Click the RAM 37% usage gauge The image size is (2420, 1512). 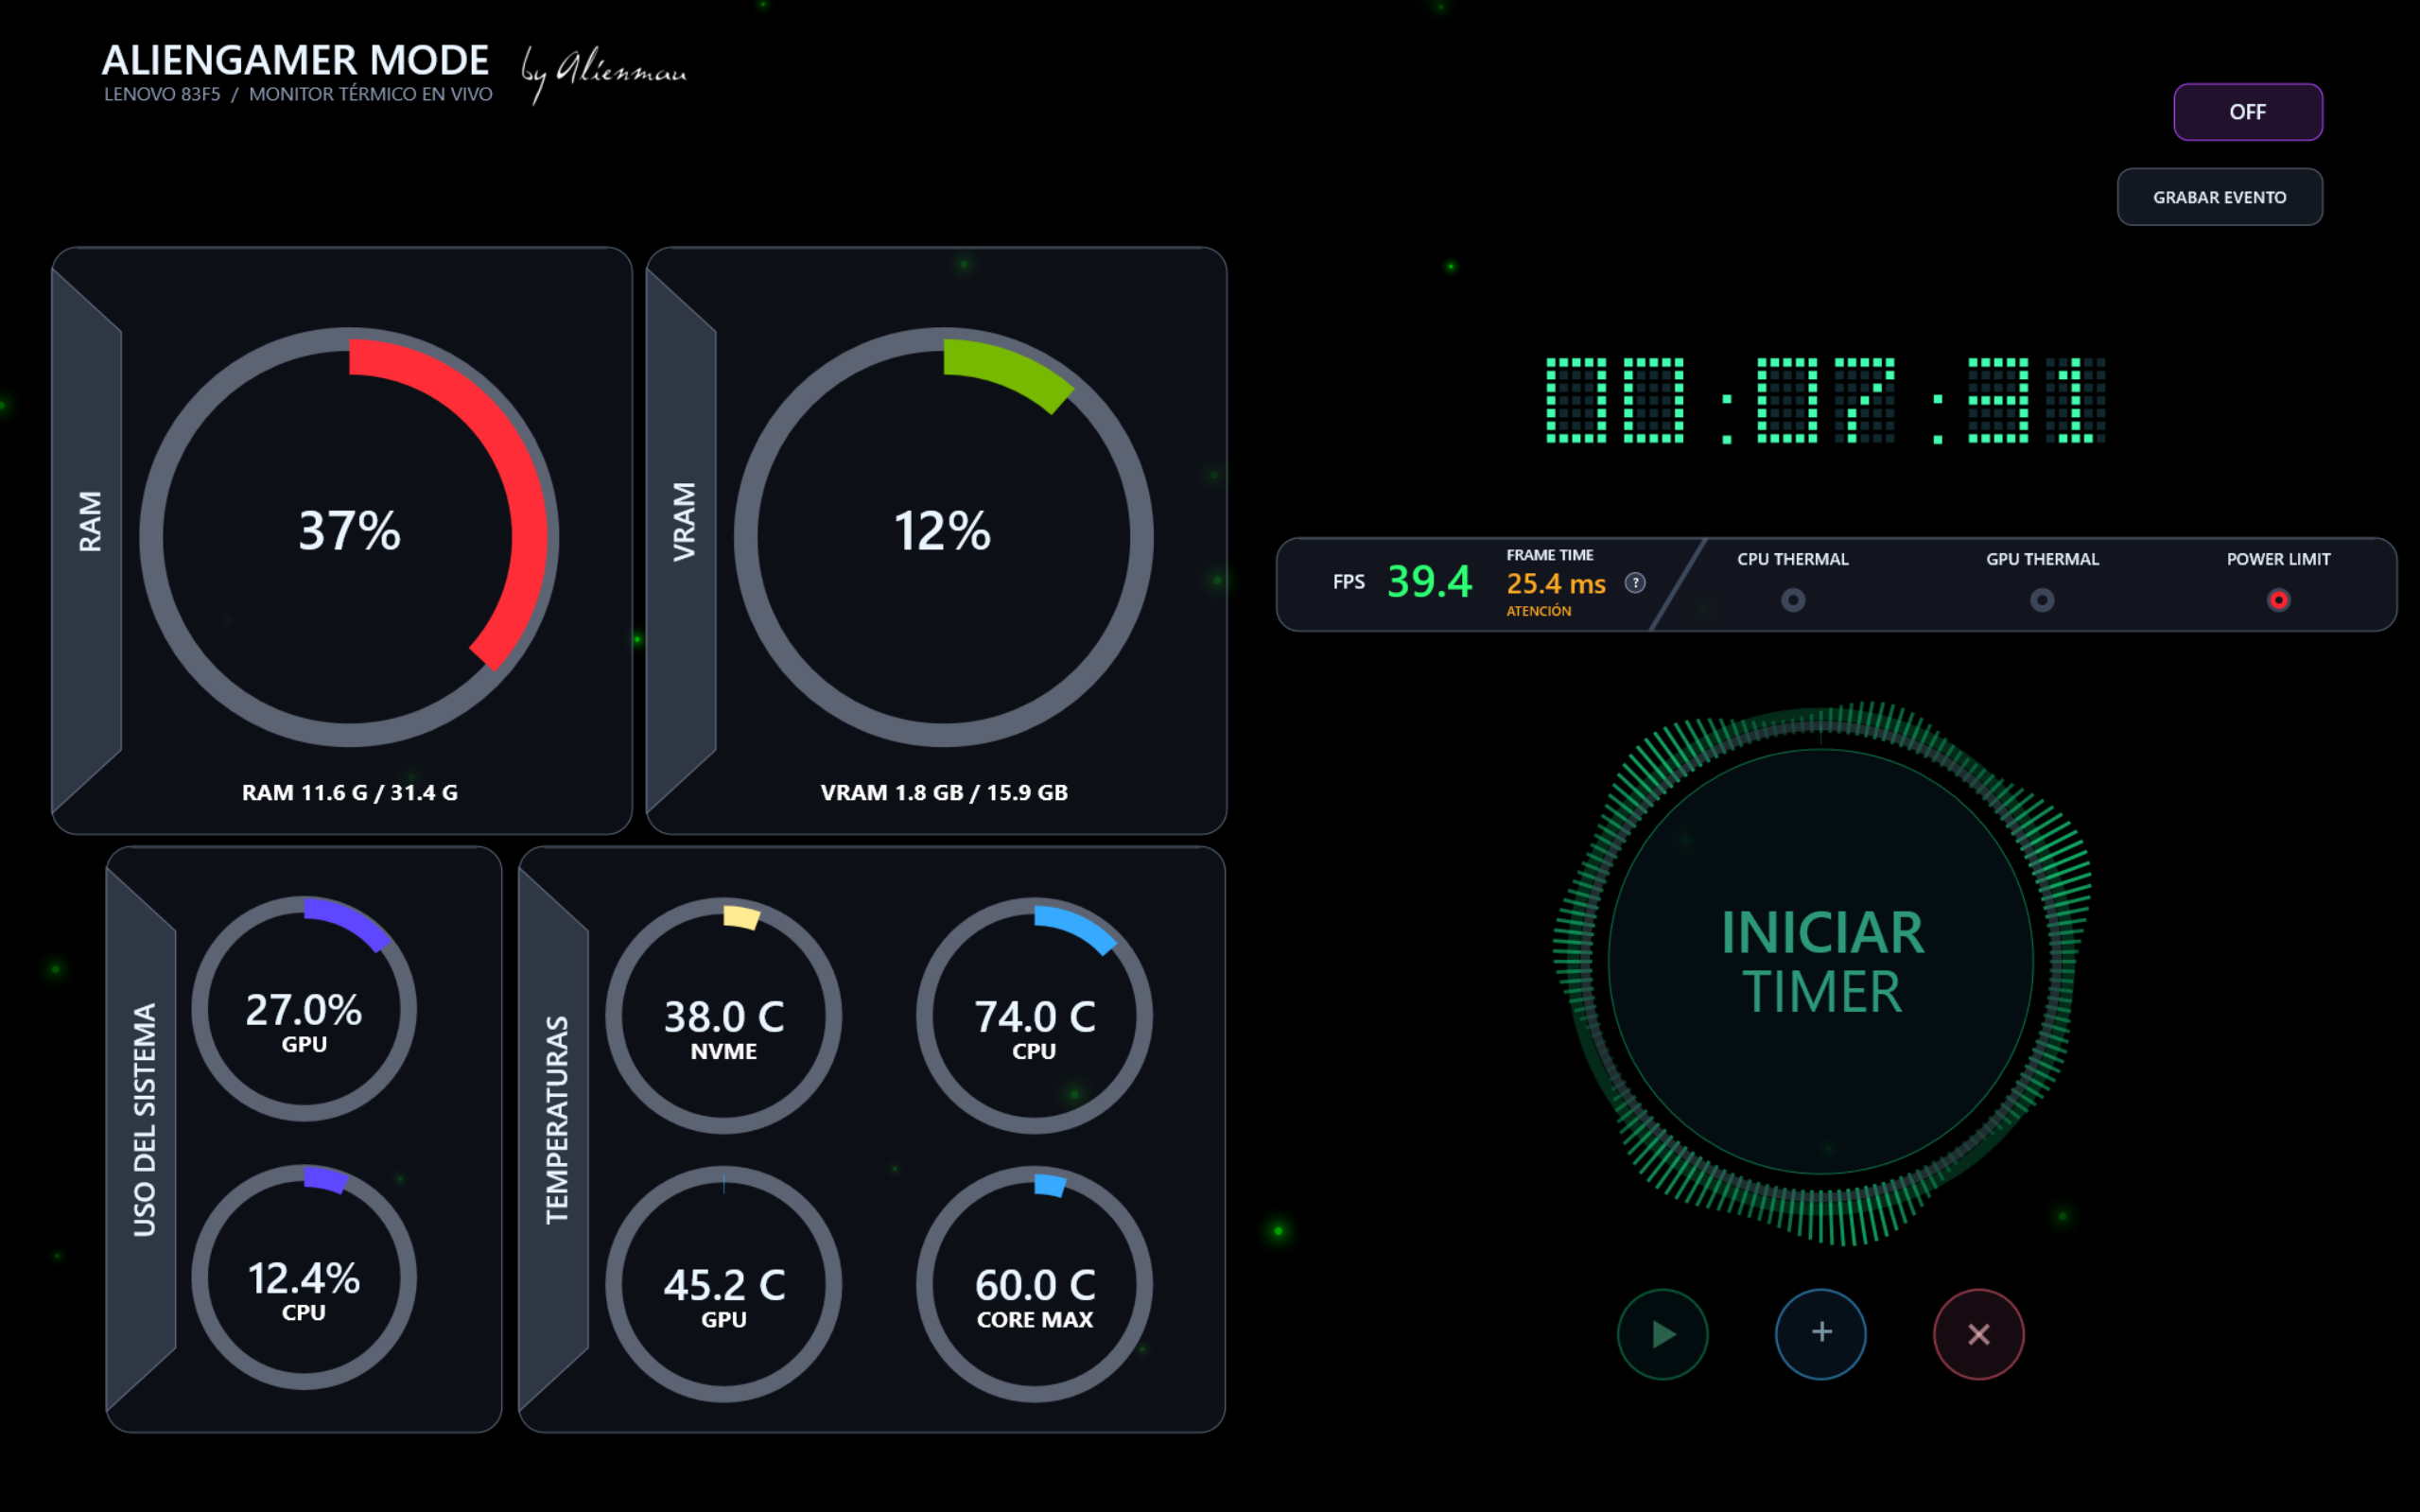[349, 537]
